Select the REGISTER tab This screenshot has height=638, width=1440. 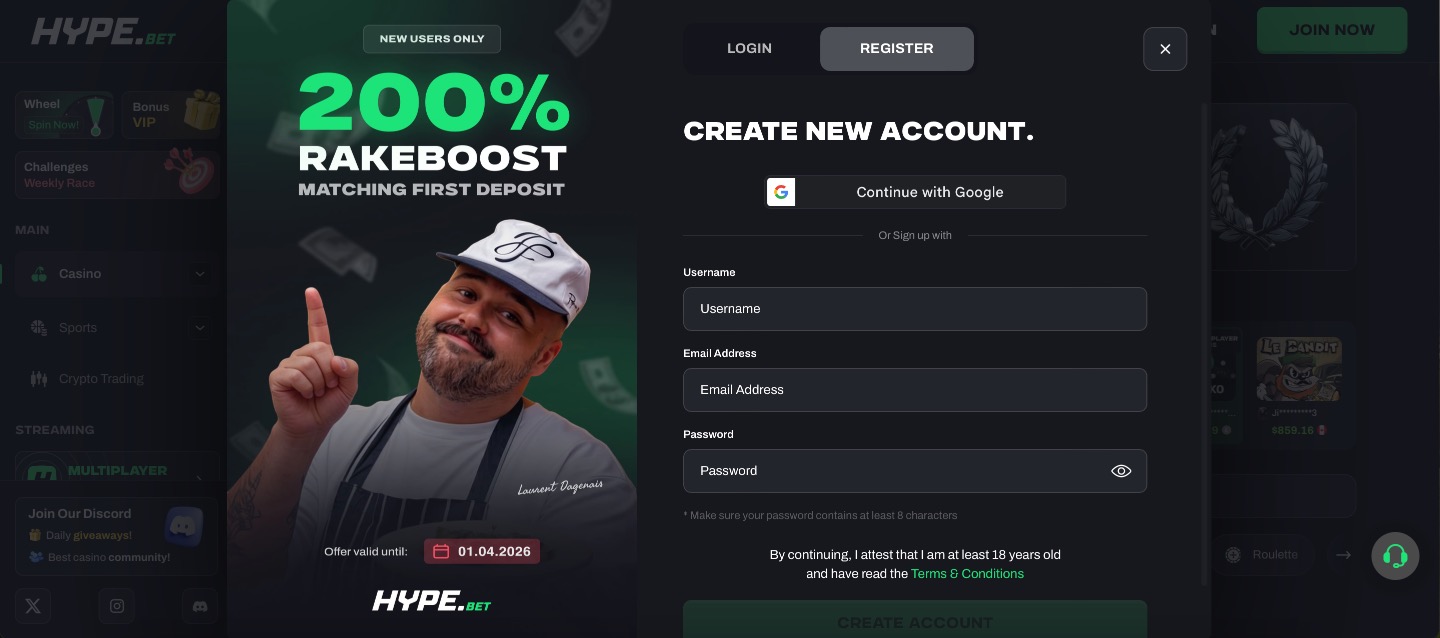(x=897, y=48)
